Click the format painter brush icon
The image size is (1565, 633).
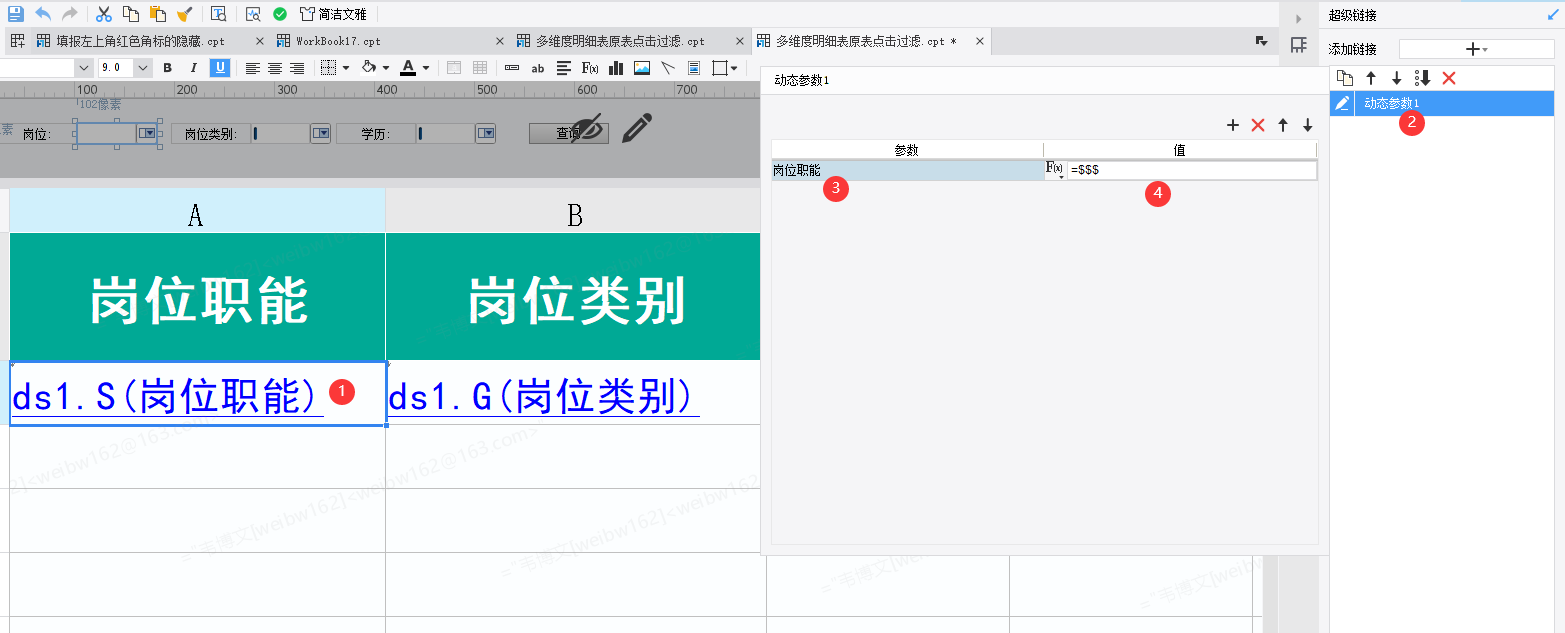(184, 14)
